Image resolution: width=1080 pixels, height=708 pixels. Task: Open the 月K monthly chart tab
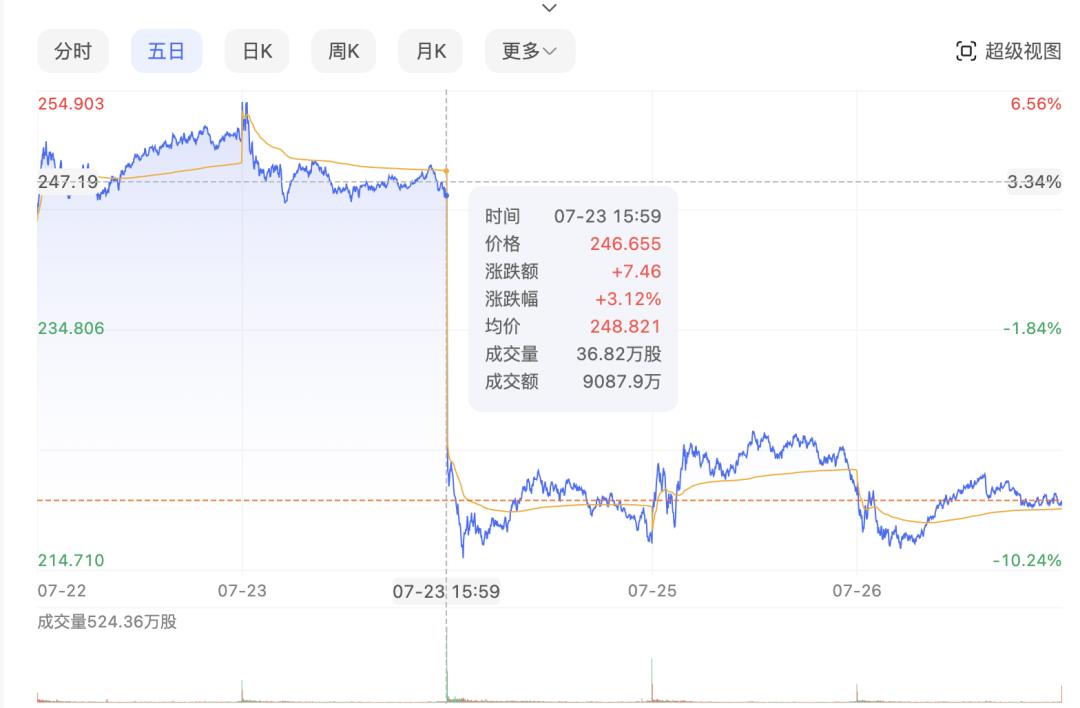coord(431,51)
